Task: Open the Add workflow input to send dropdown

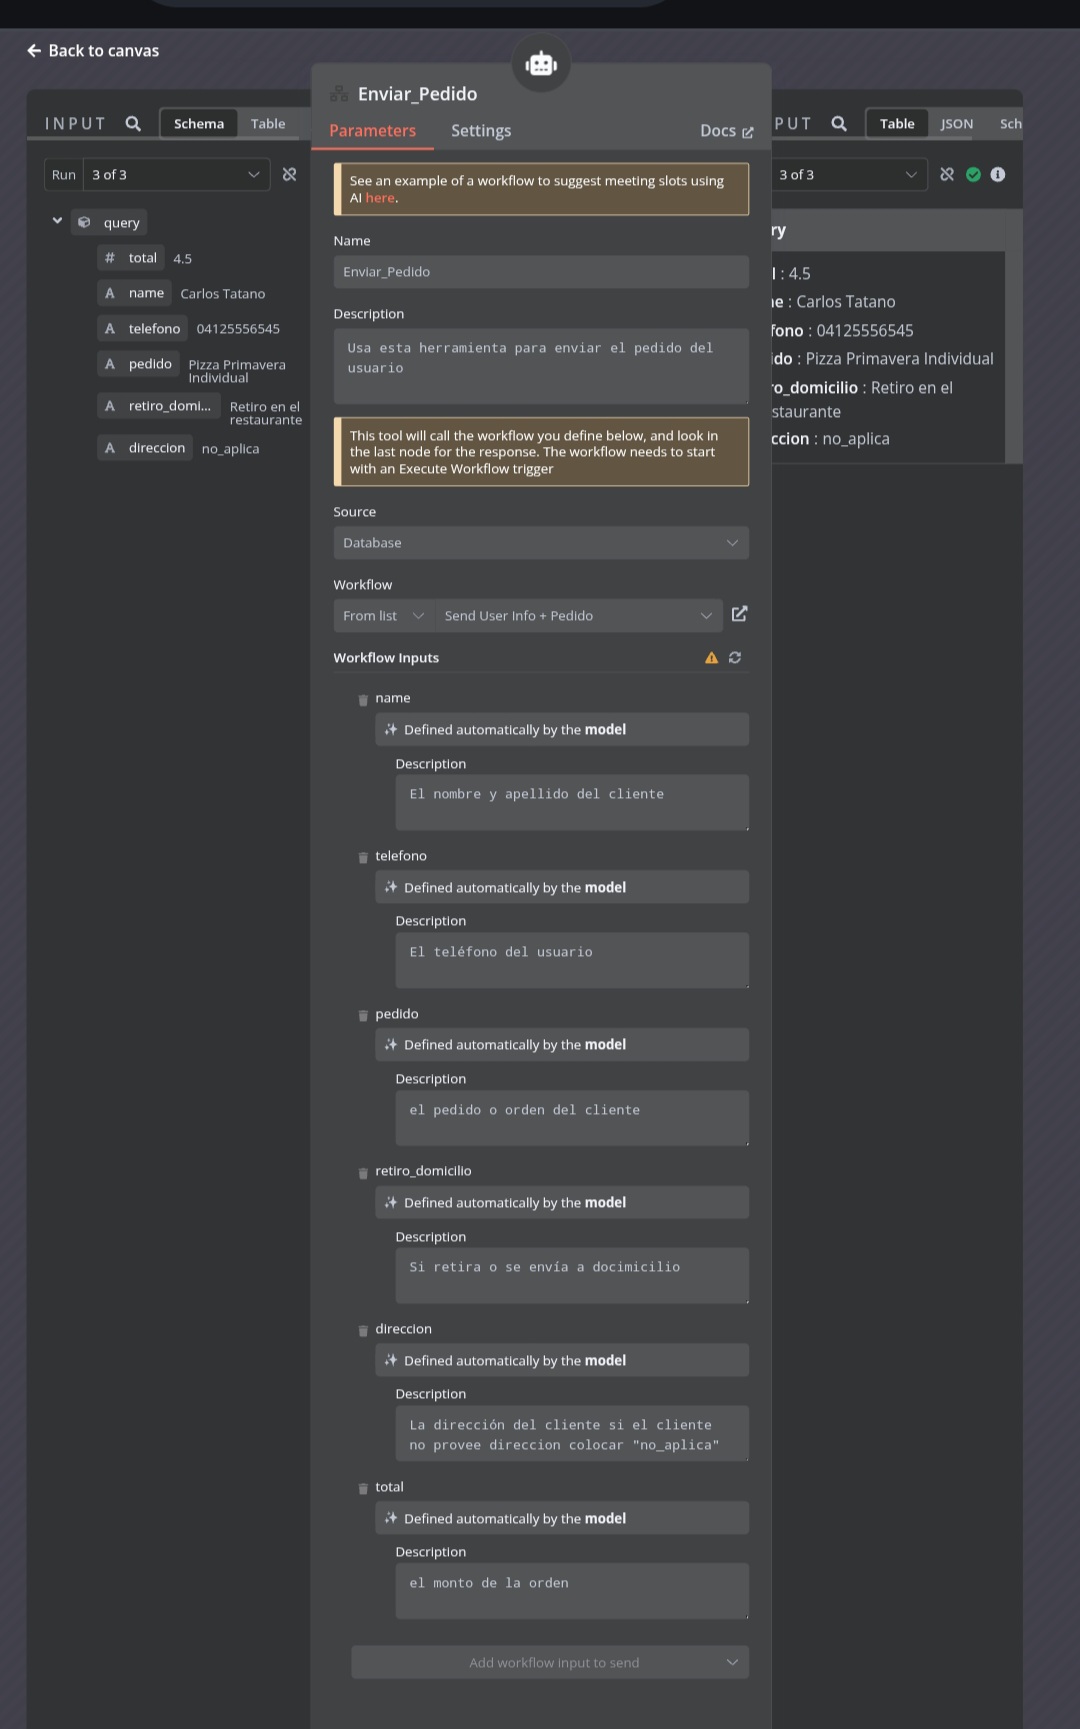Action: point(550,1662)
